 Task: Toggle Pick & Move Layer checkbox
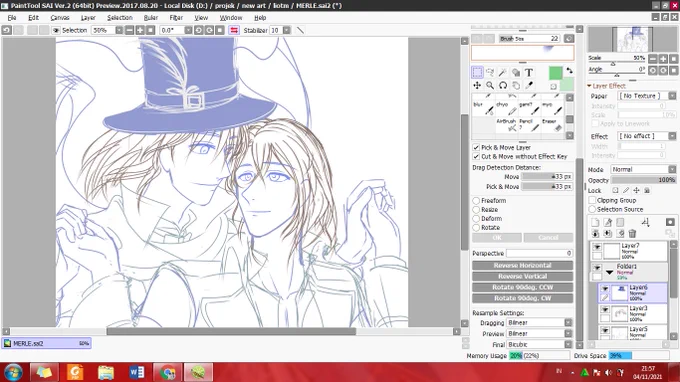(x=476, y=147)
